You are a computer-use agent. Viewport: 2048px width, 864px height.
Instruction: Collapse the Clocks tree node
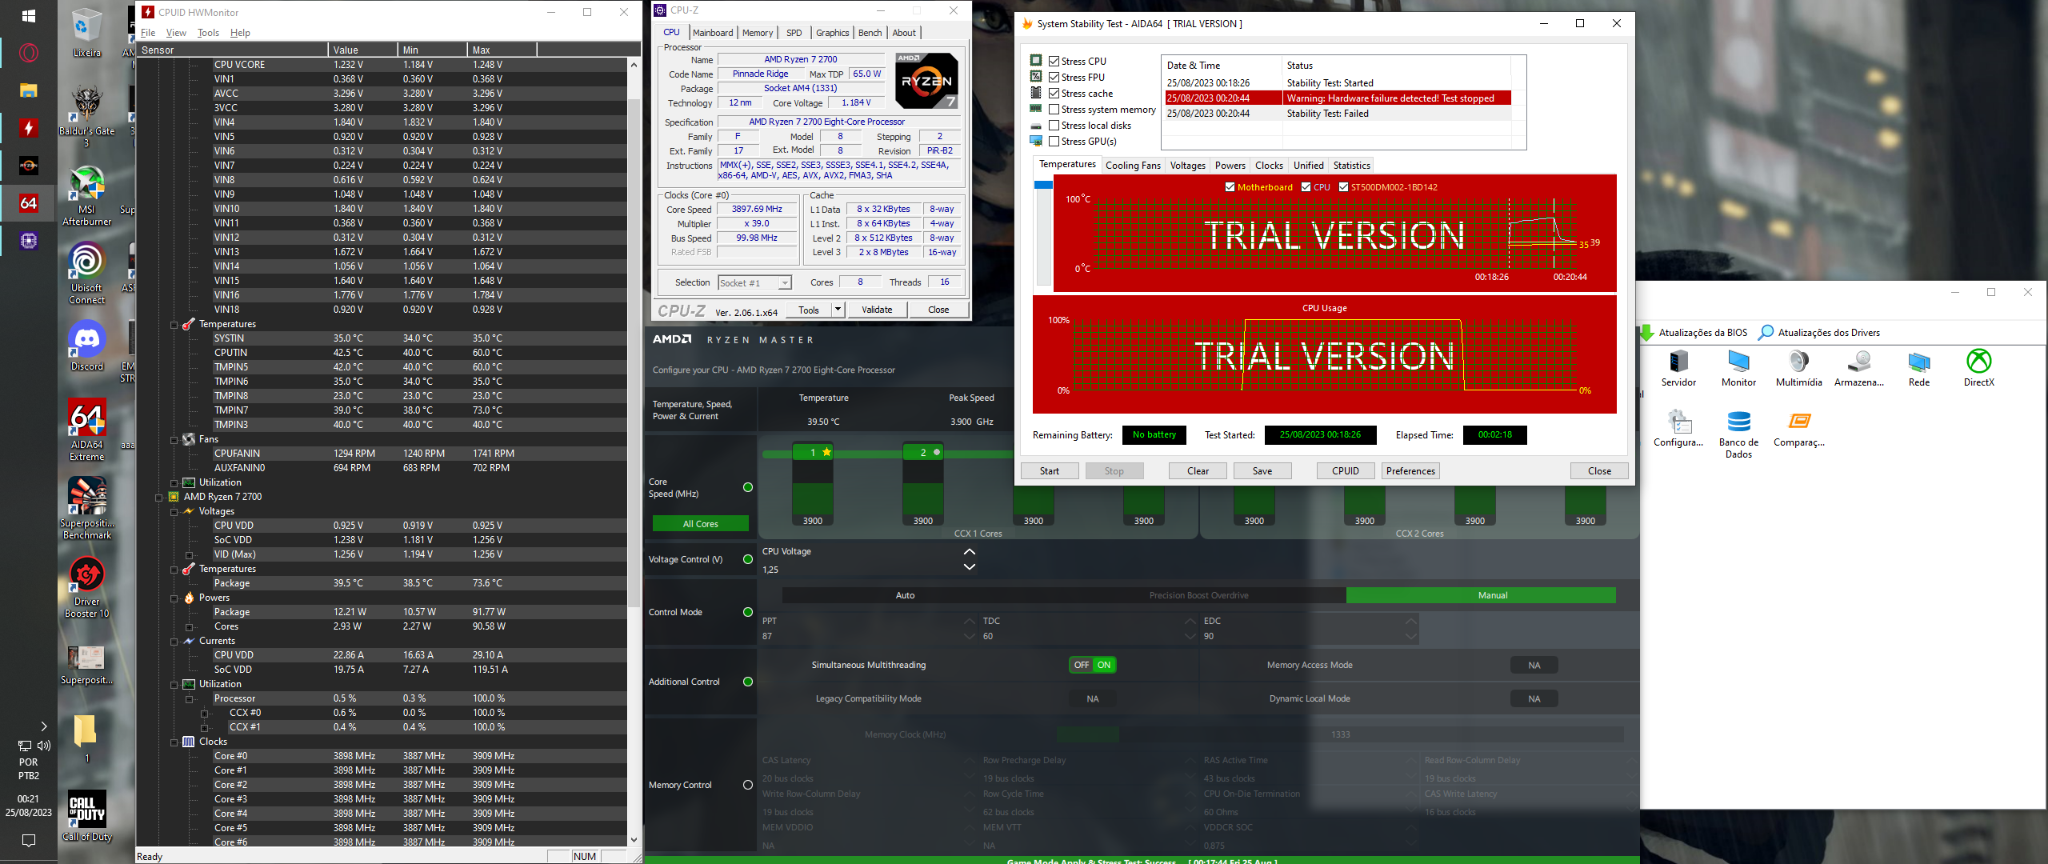(174, 742)
